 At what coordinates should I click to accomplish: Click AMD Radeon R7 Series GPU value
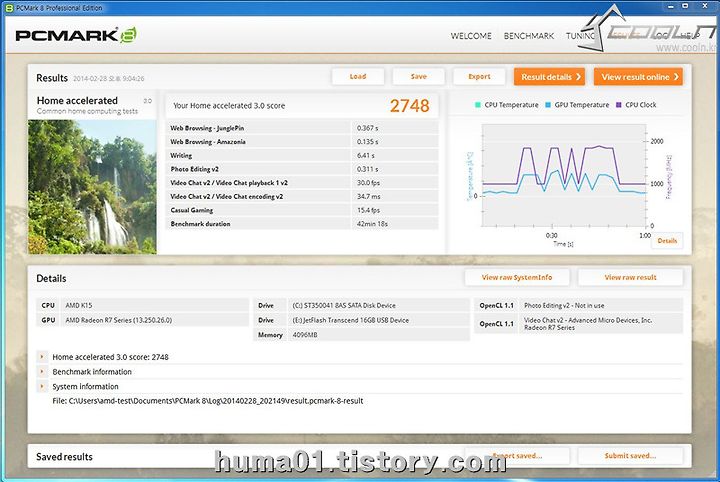118,320
